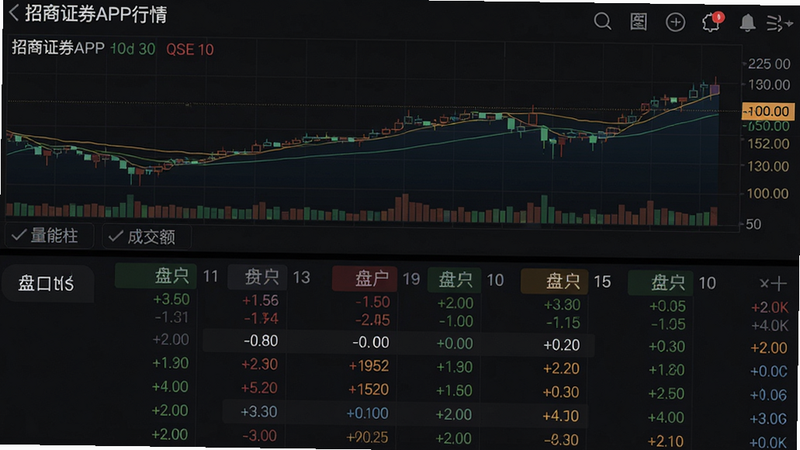800x450 pixels.
Task: Click the +3.50 value
Action: [x=171, y=299]
